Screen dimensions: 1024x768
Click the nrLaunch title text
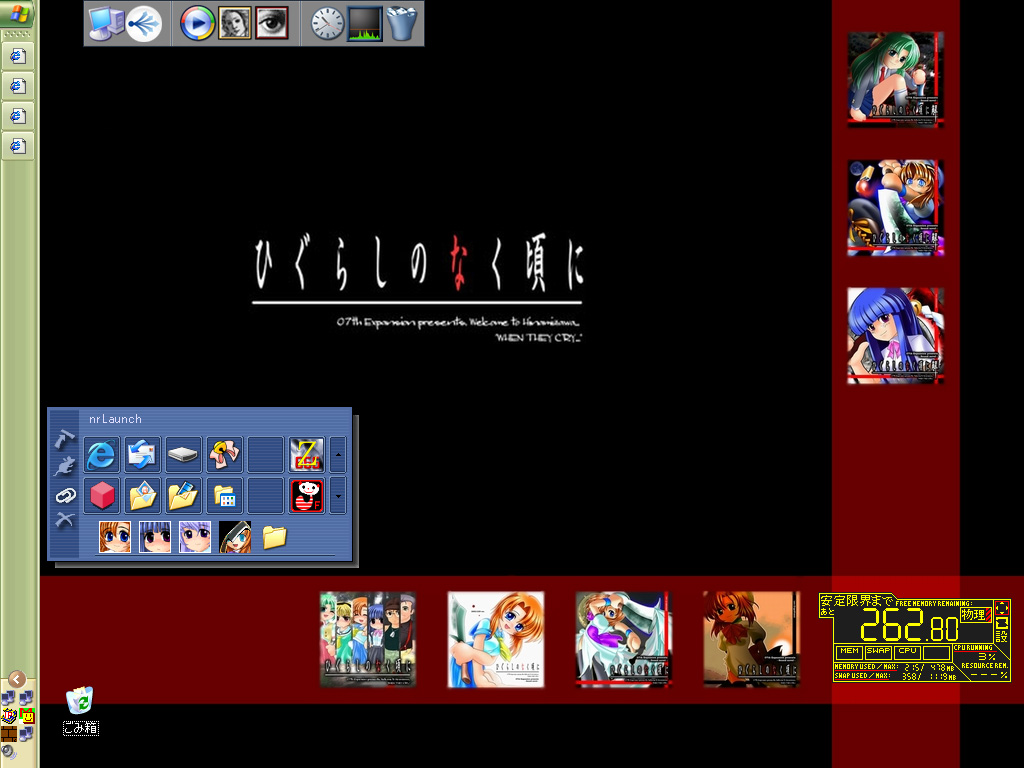[x=115, y=419]
